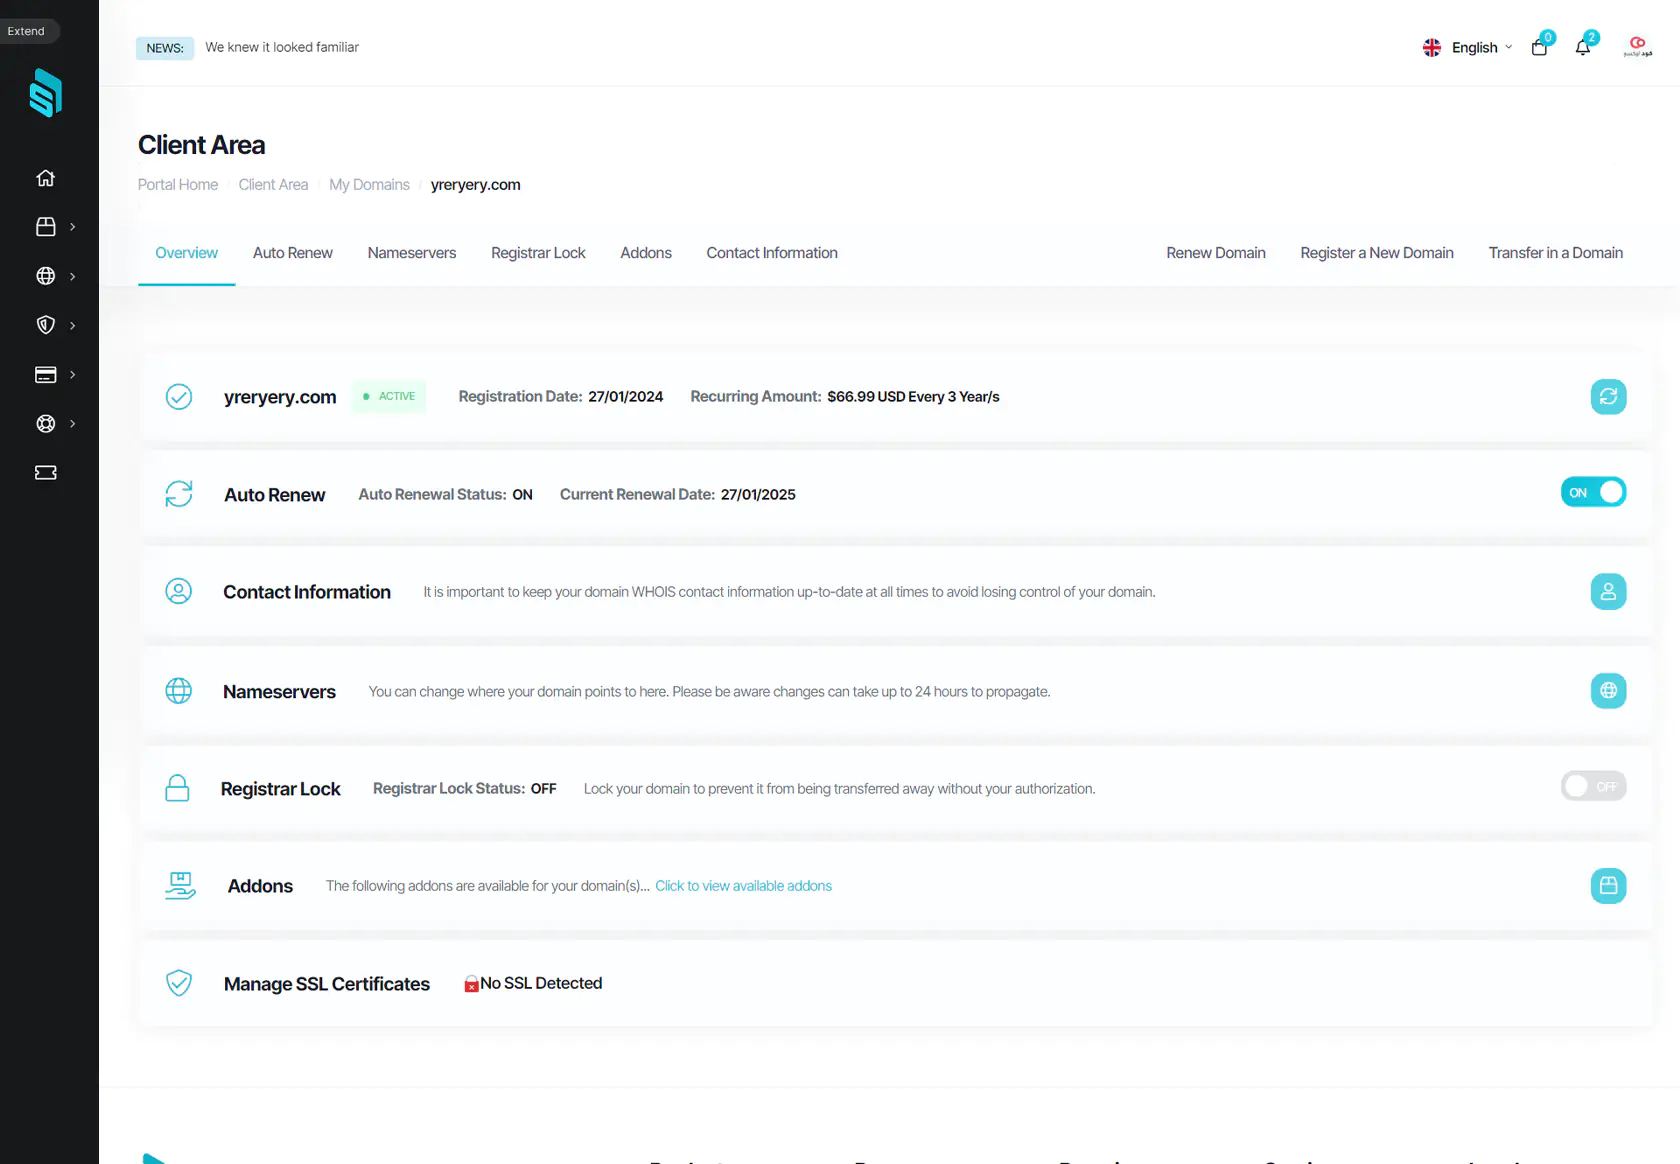Click the ticket icon at the sidebar bottom
The image size is (1680, 1164).
45,472
